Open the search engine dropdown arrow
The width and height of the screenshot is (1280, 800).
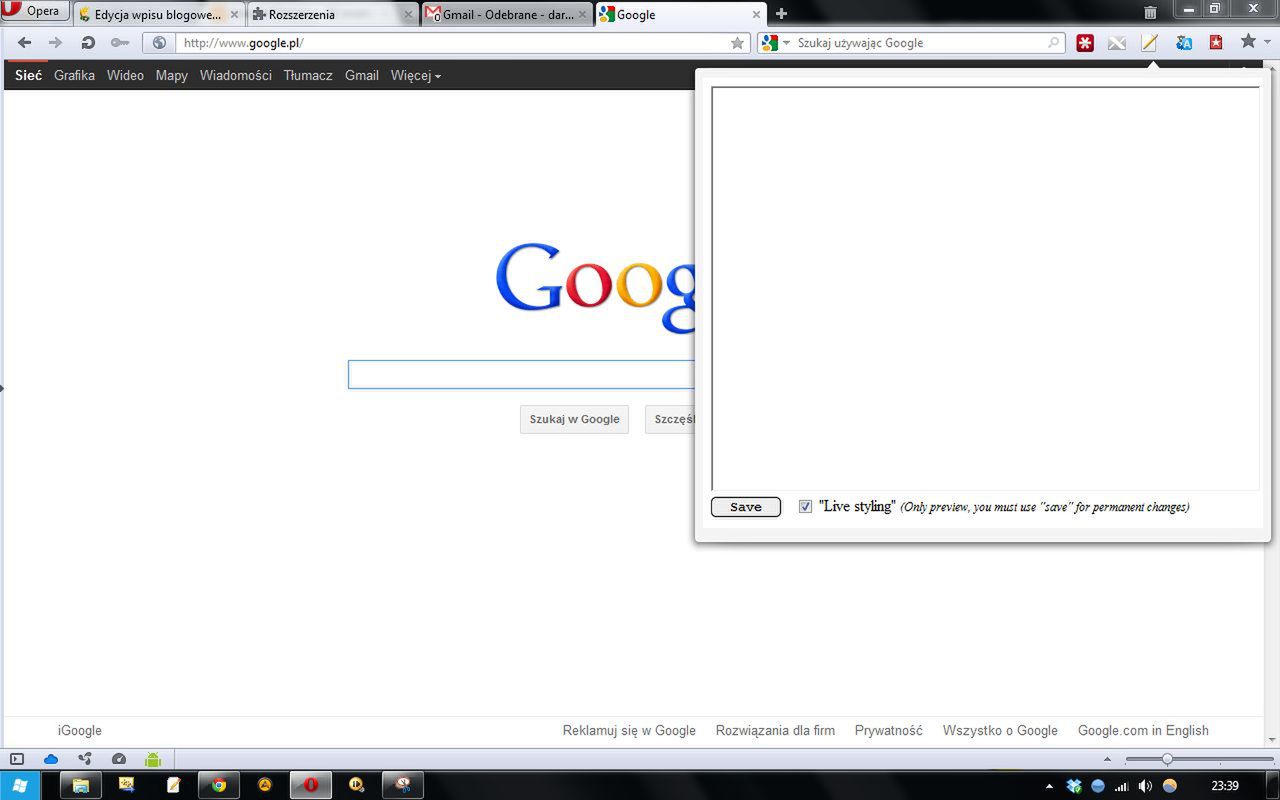point(786,43)
